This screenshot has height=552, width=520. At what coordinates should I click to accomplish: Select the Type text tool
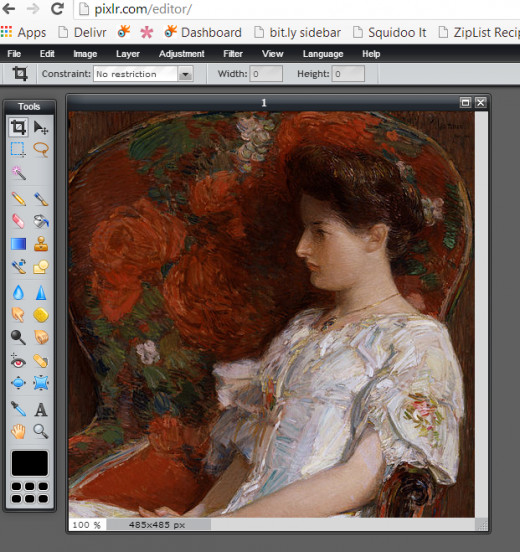click(41, 409)
